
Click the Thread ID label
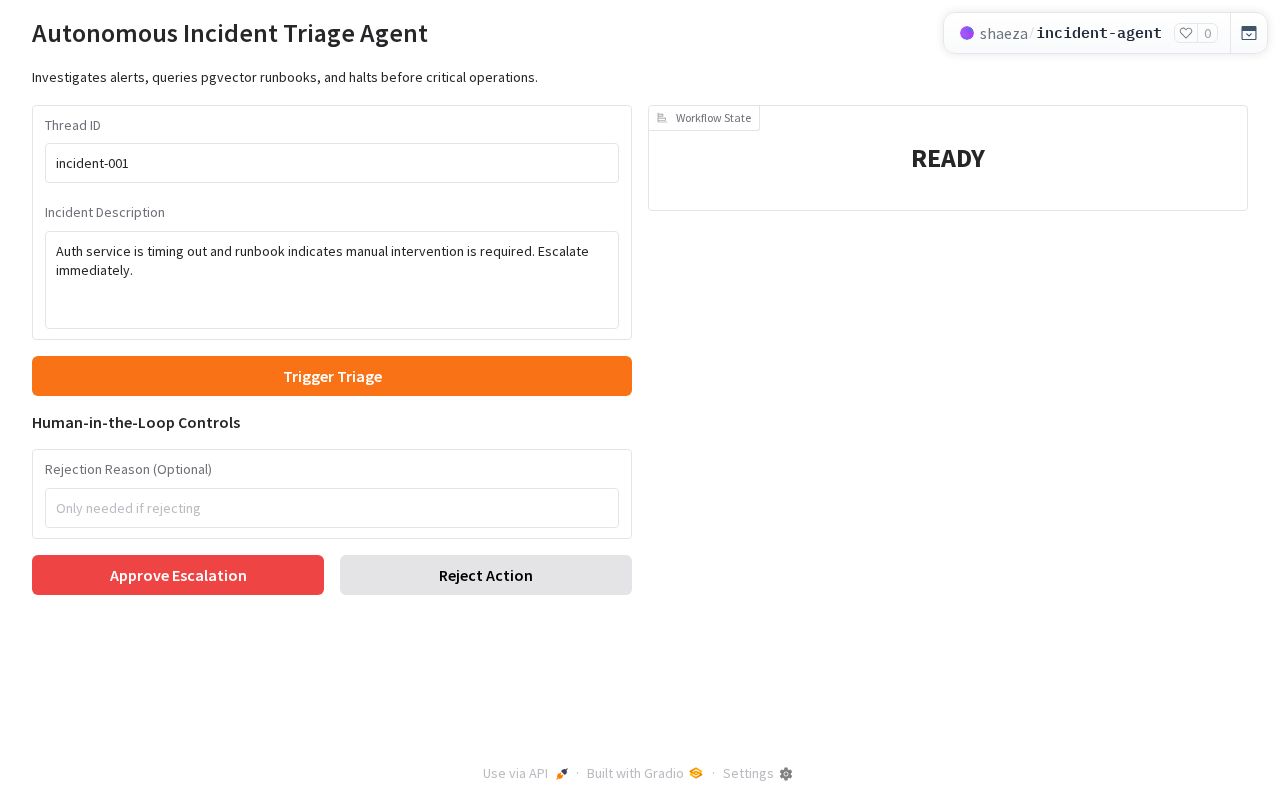point(73,125)
